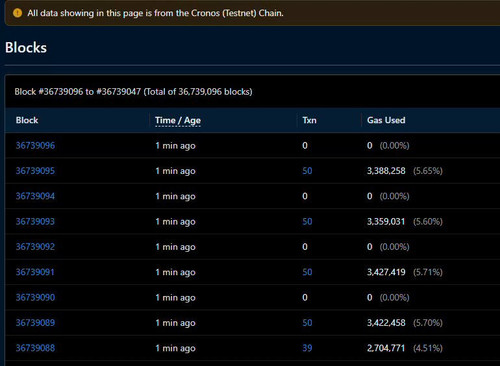Open block 36739091

click(35, 272)
